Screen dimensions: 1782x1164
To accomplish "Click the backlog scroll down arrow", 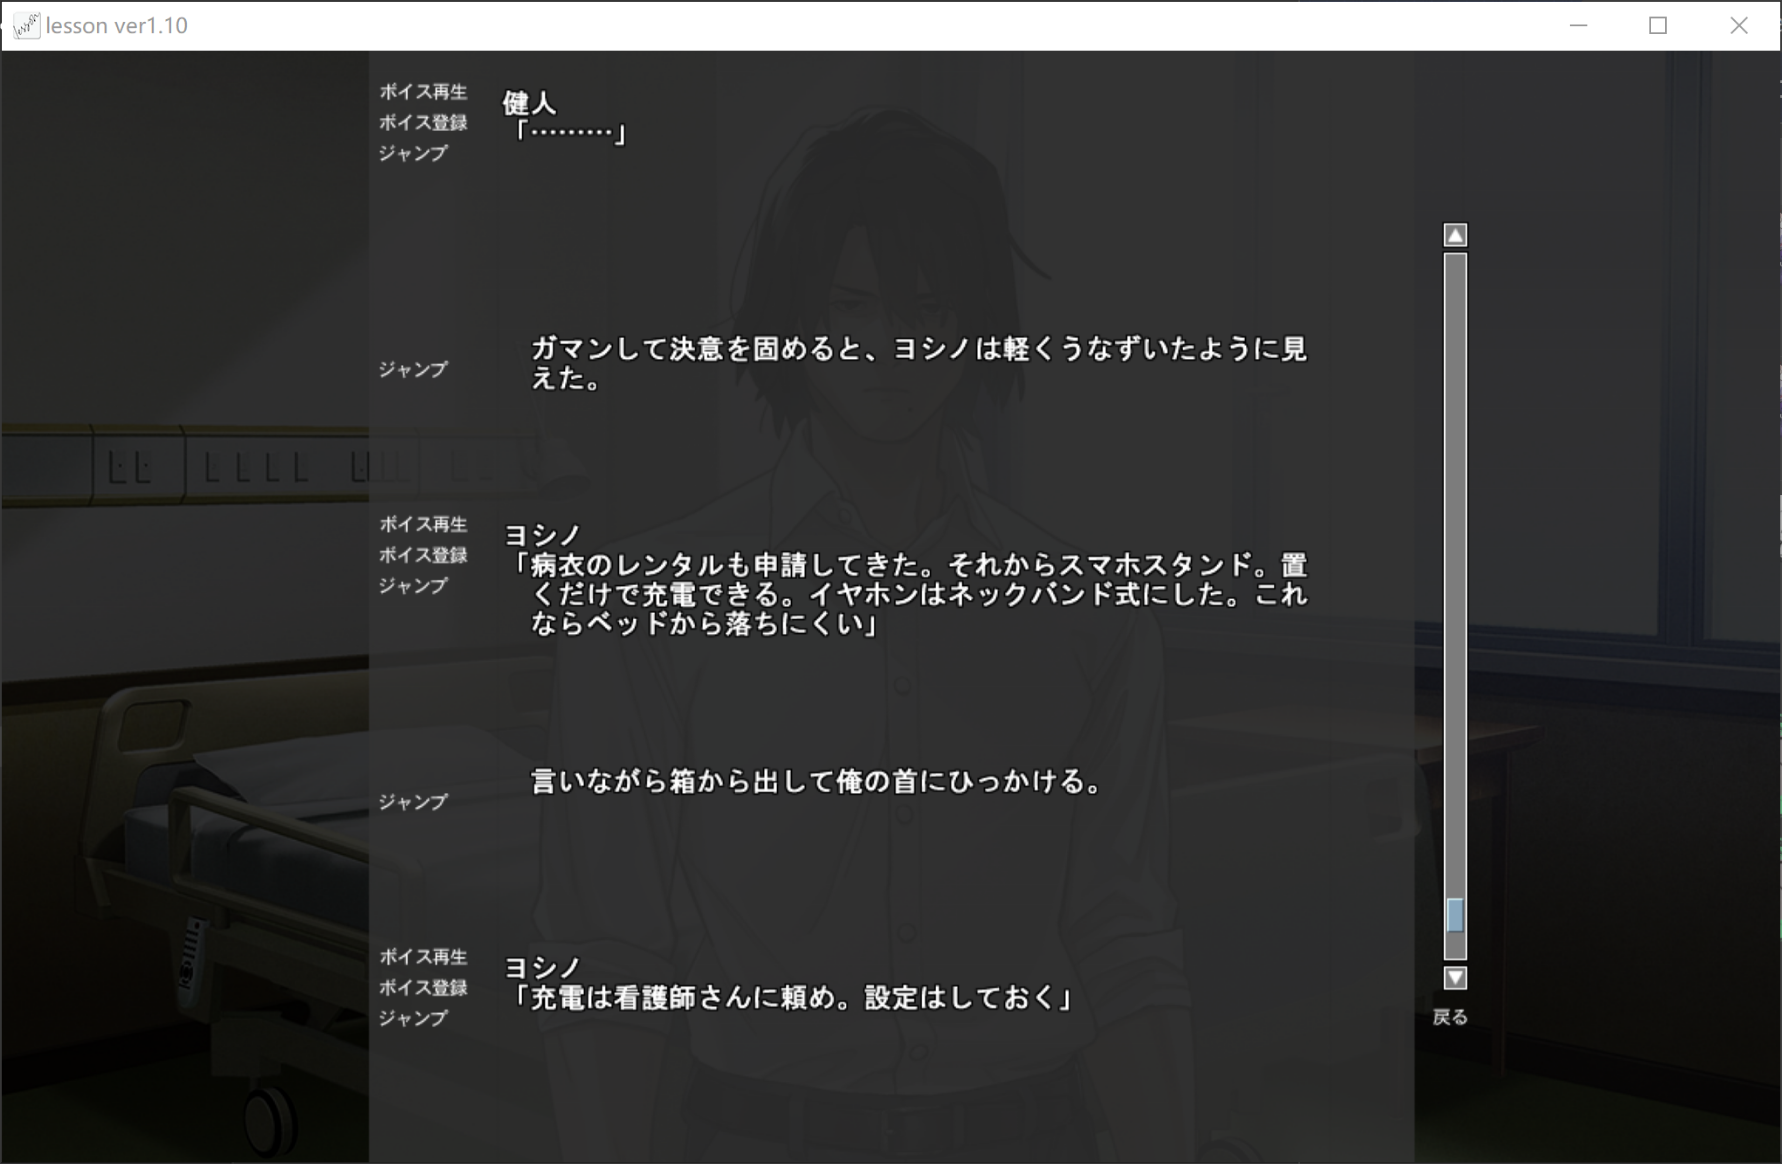I will [1455, 978].
